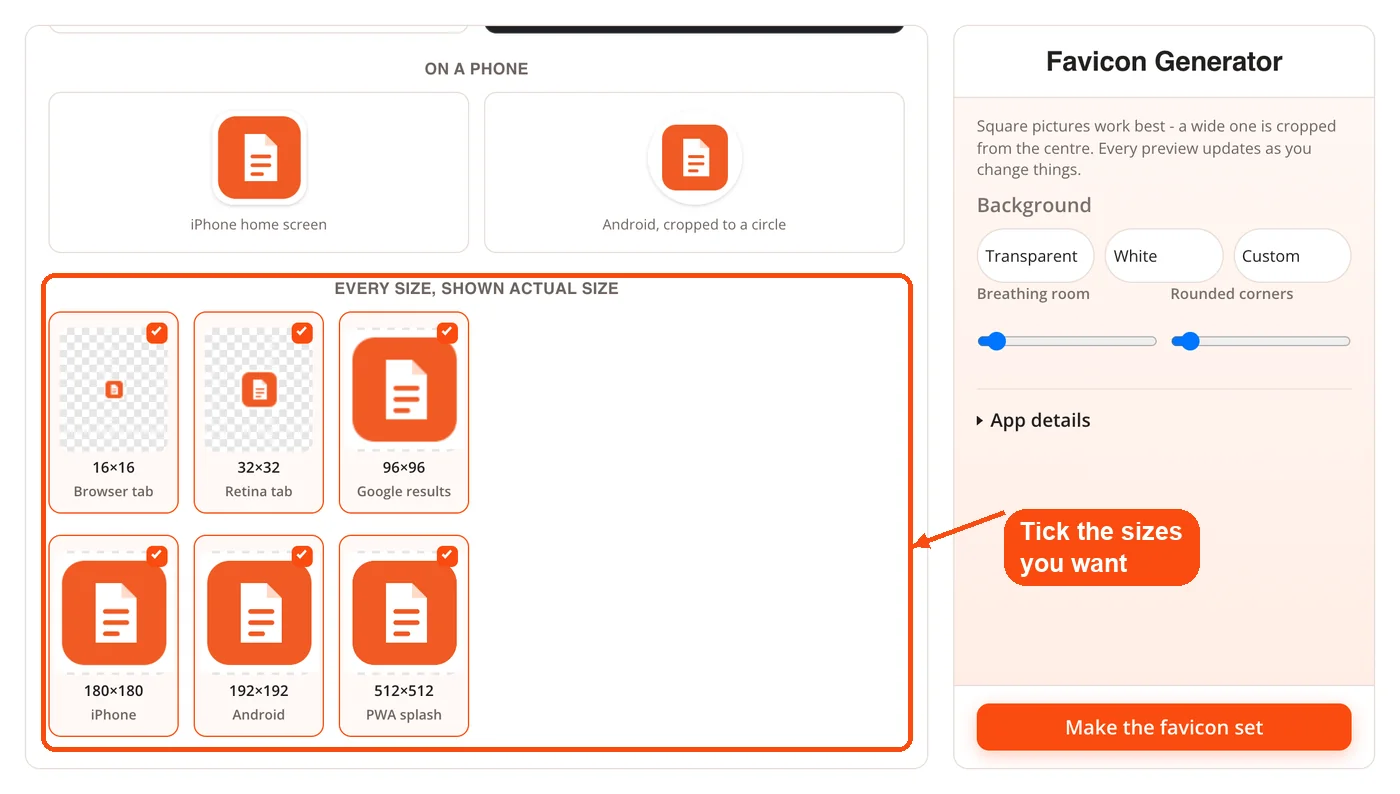Adjust the Breathing room slider

(x=1067, y=341)
